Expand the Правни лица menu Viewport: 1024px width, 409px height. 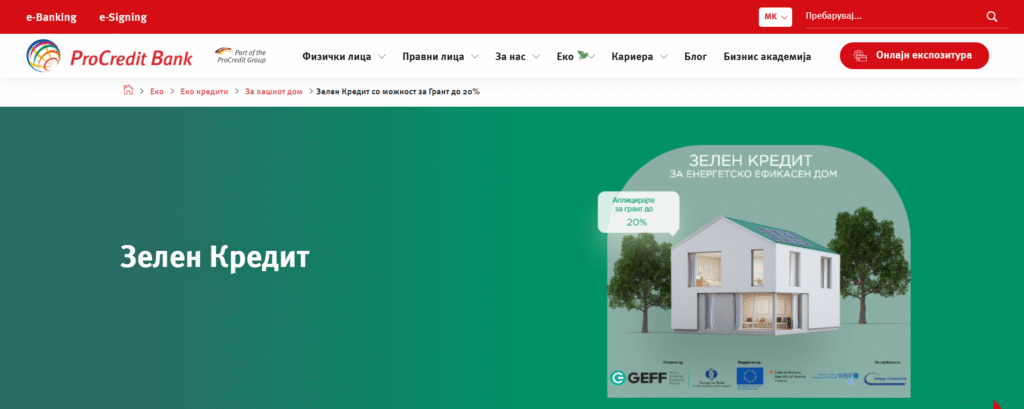click(x=439, y=57)
